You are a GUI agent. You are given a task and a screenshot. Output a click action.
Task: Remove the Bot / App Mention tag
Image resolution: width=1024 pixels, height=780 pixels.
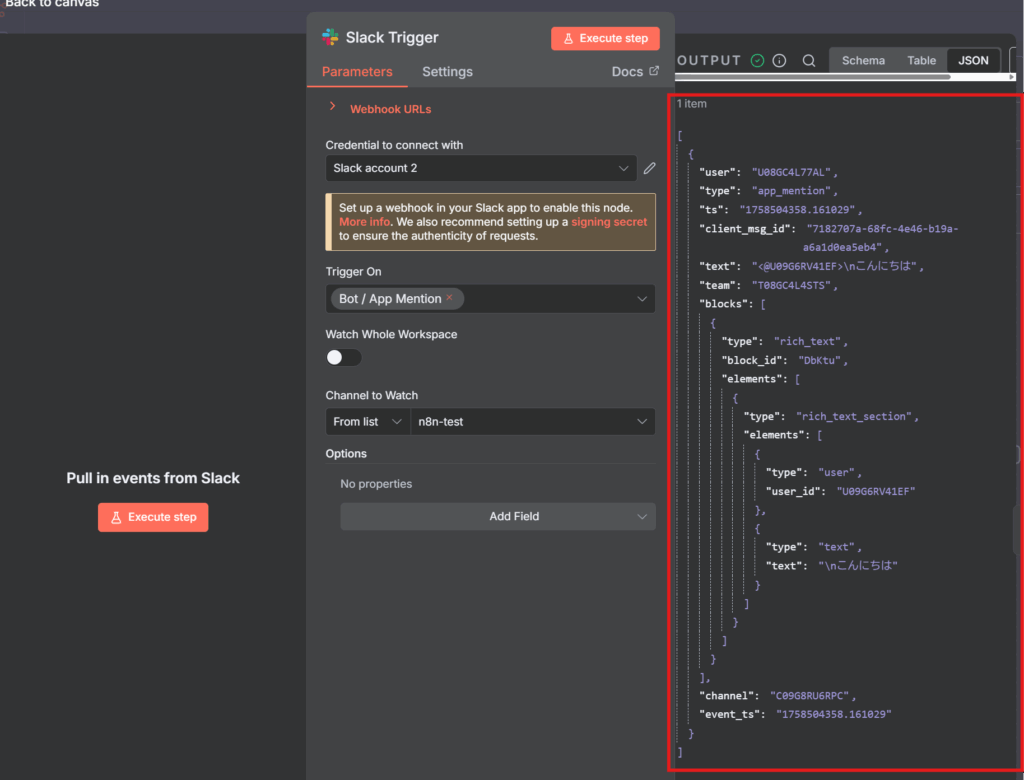coord(449,298)
